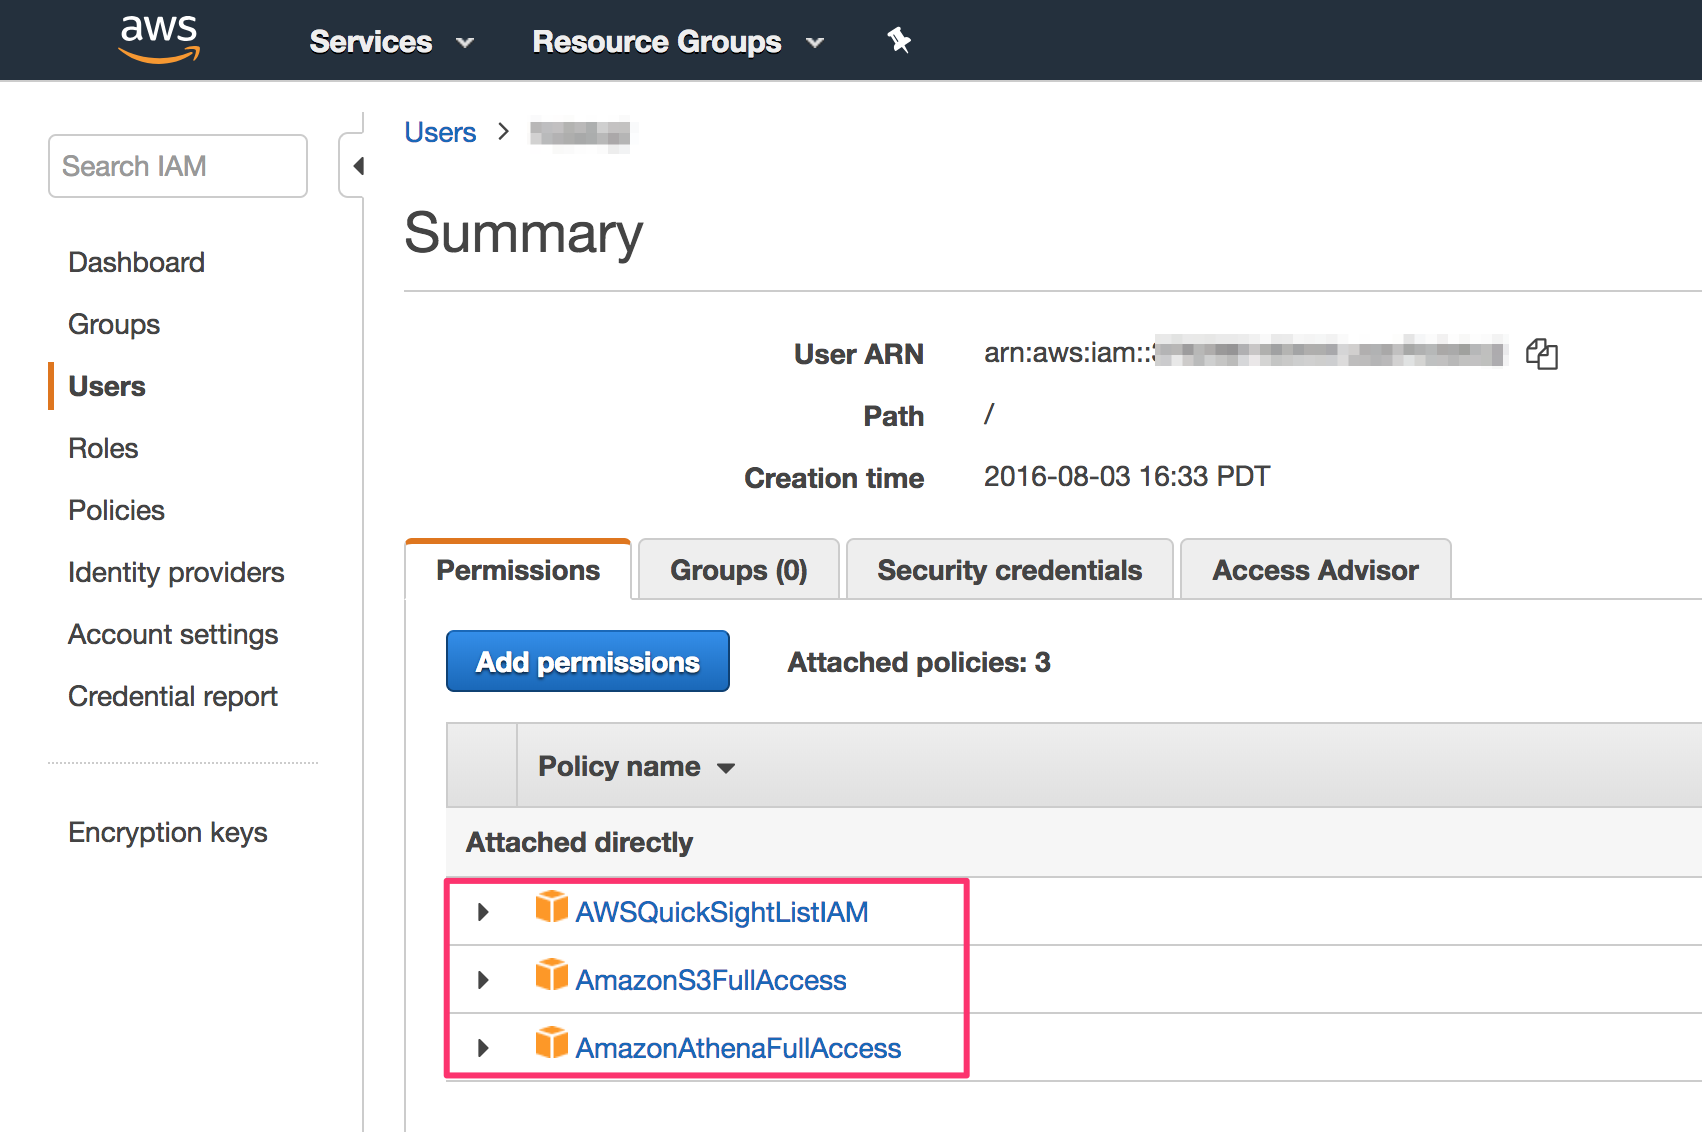Click the Add permissions button
Viewport: 1702px width, 1132px height.
coord(588,661)
